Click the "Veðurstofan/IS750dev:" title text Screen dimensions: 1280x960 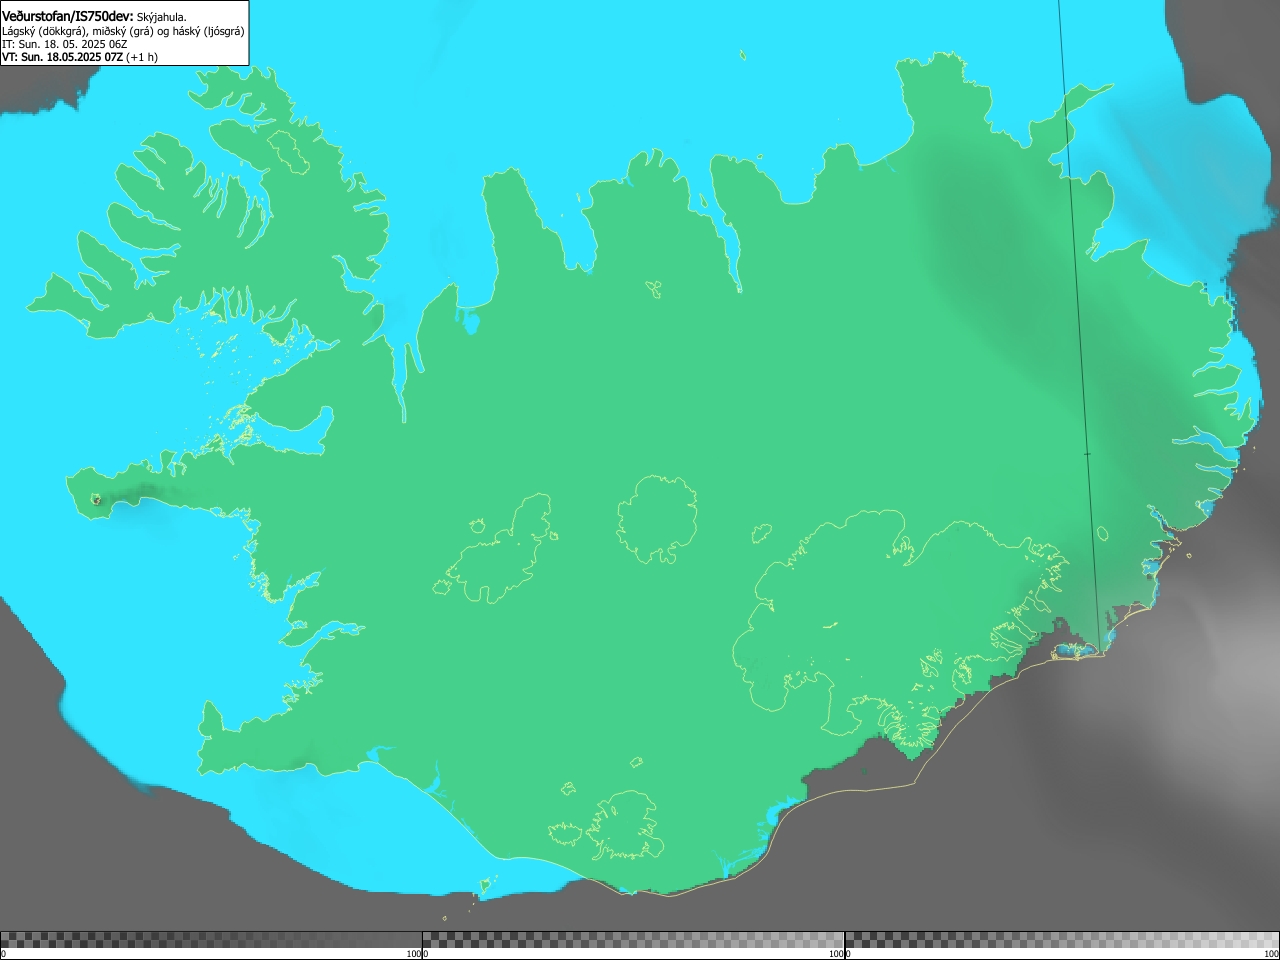pos(68,16)
